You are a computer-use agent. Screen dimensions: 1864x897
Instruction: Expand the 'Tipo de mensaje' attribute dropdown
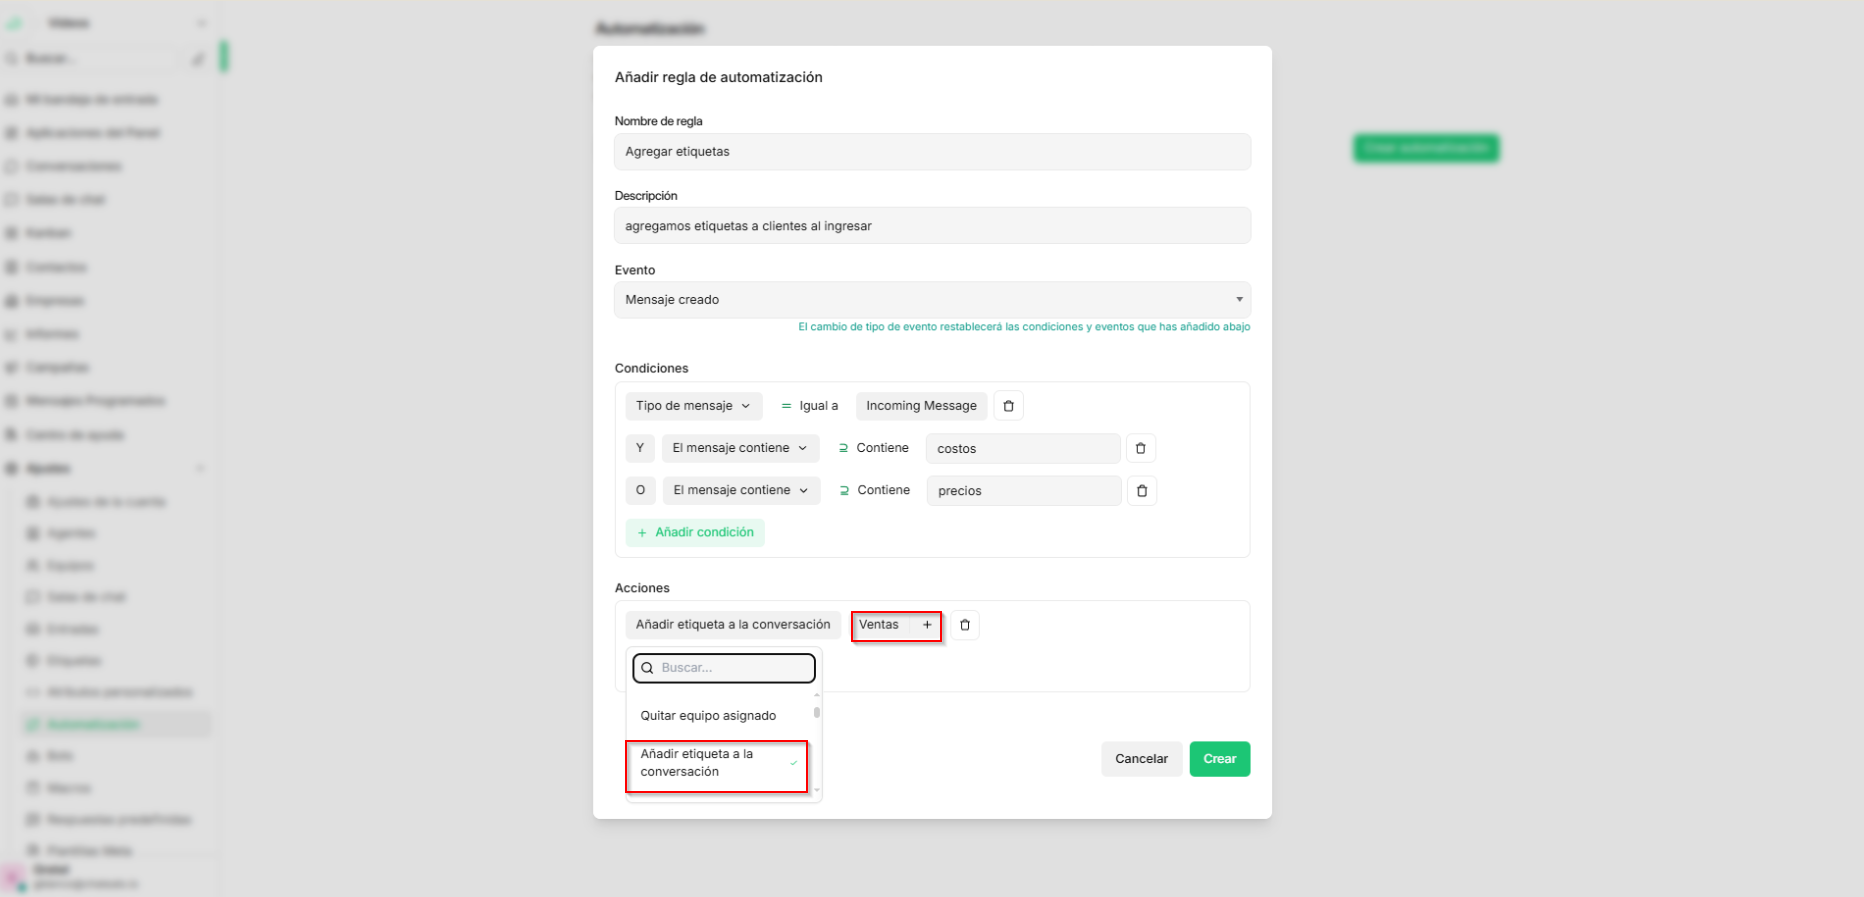pyautogui.click(x=694, y=406)
